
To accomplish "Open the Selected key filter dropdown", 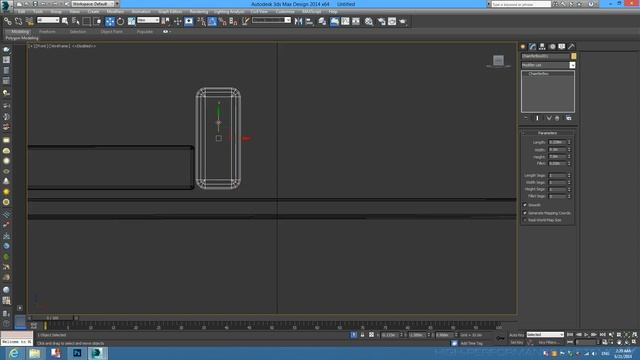I will click(x=545, y=335).
